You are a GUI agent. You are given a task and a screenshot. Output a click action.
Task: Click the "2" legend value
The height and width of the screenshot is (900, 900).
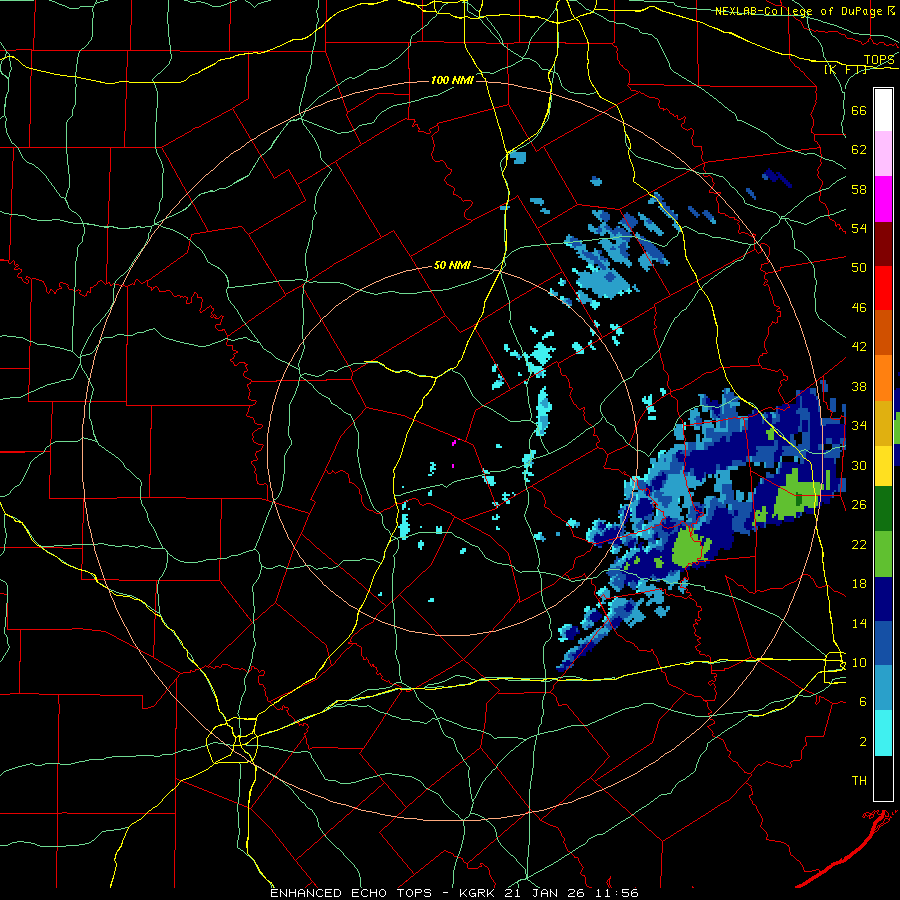click(x=863, y=742)
